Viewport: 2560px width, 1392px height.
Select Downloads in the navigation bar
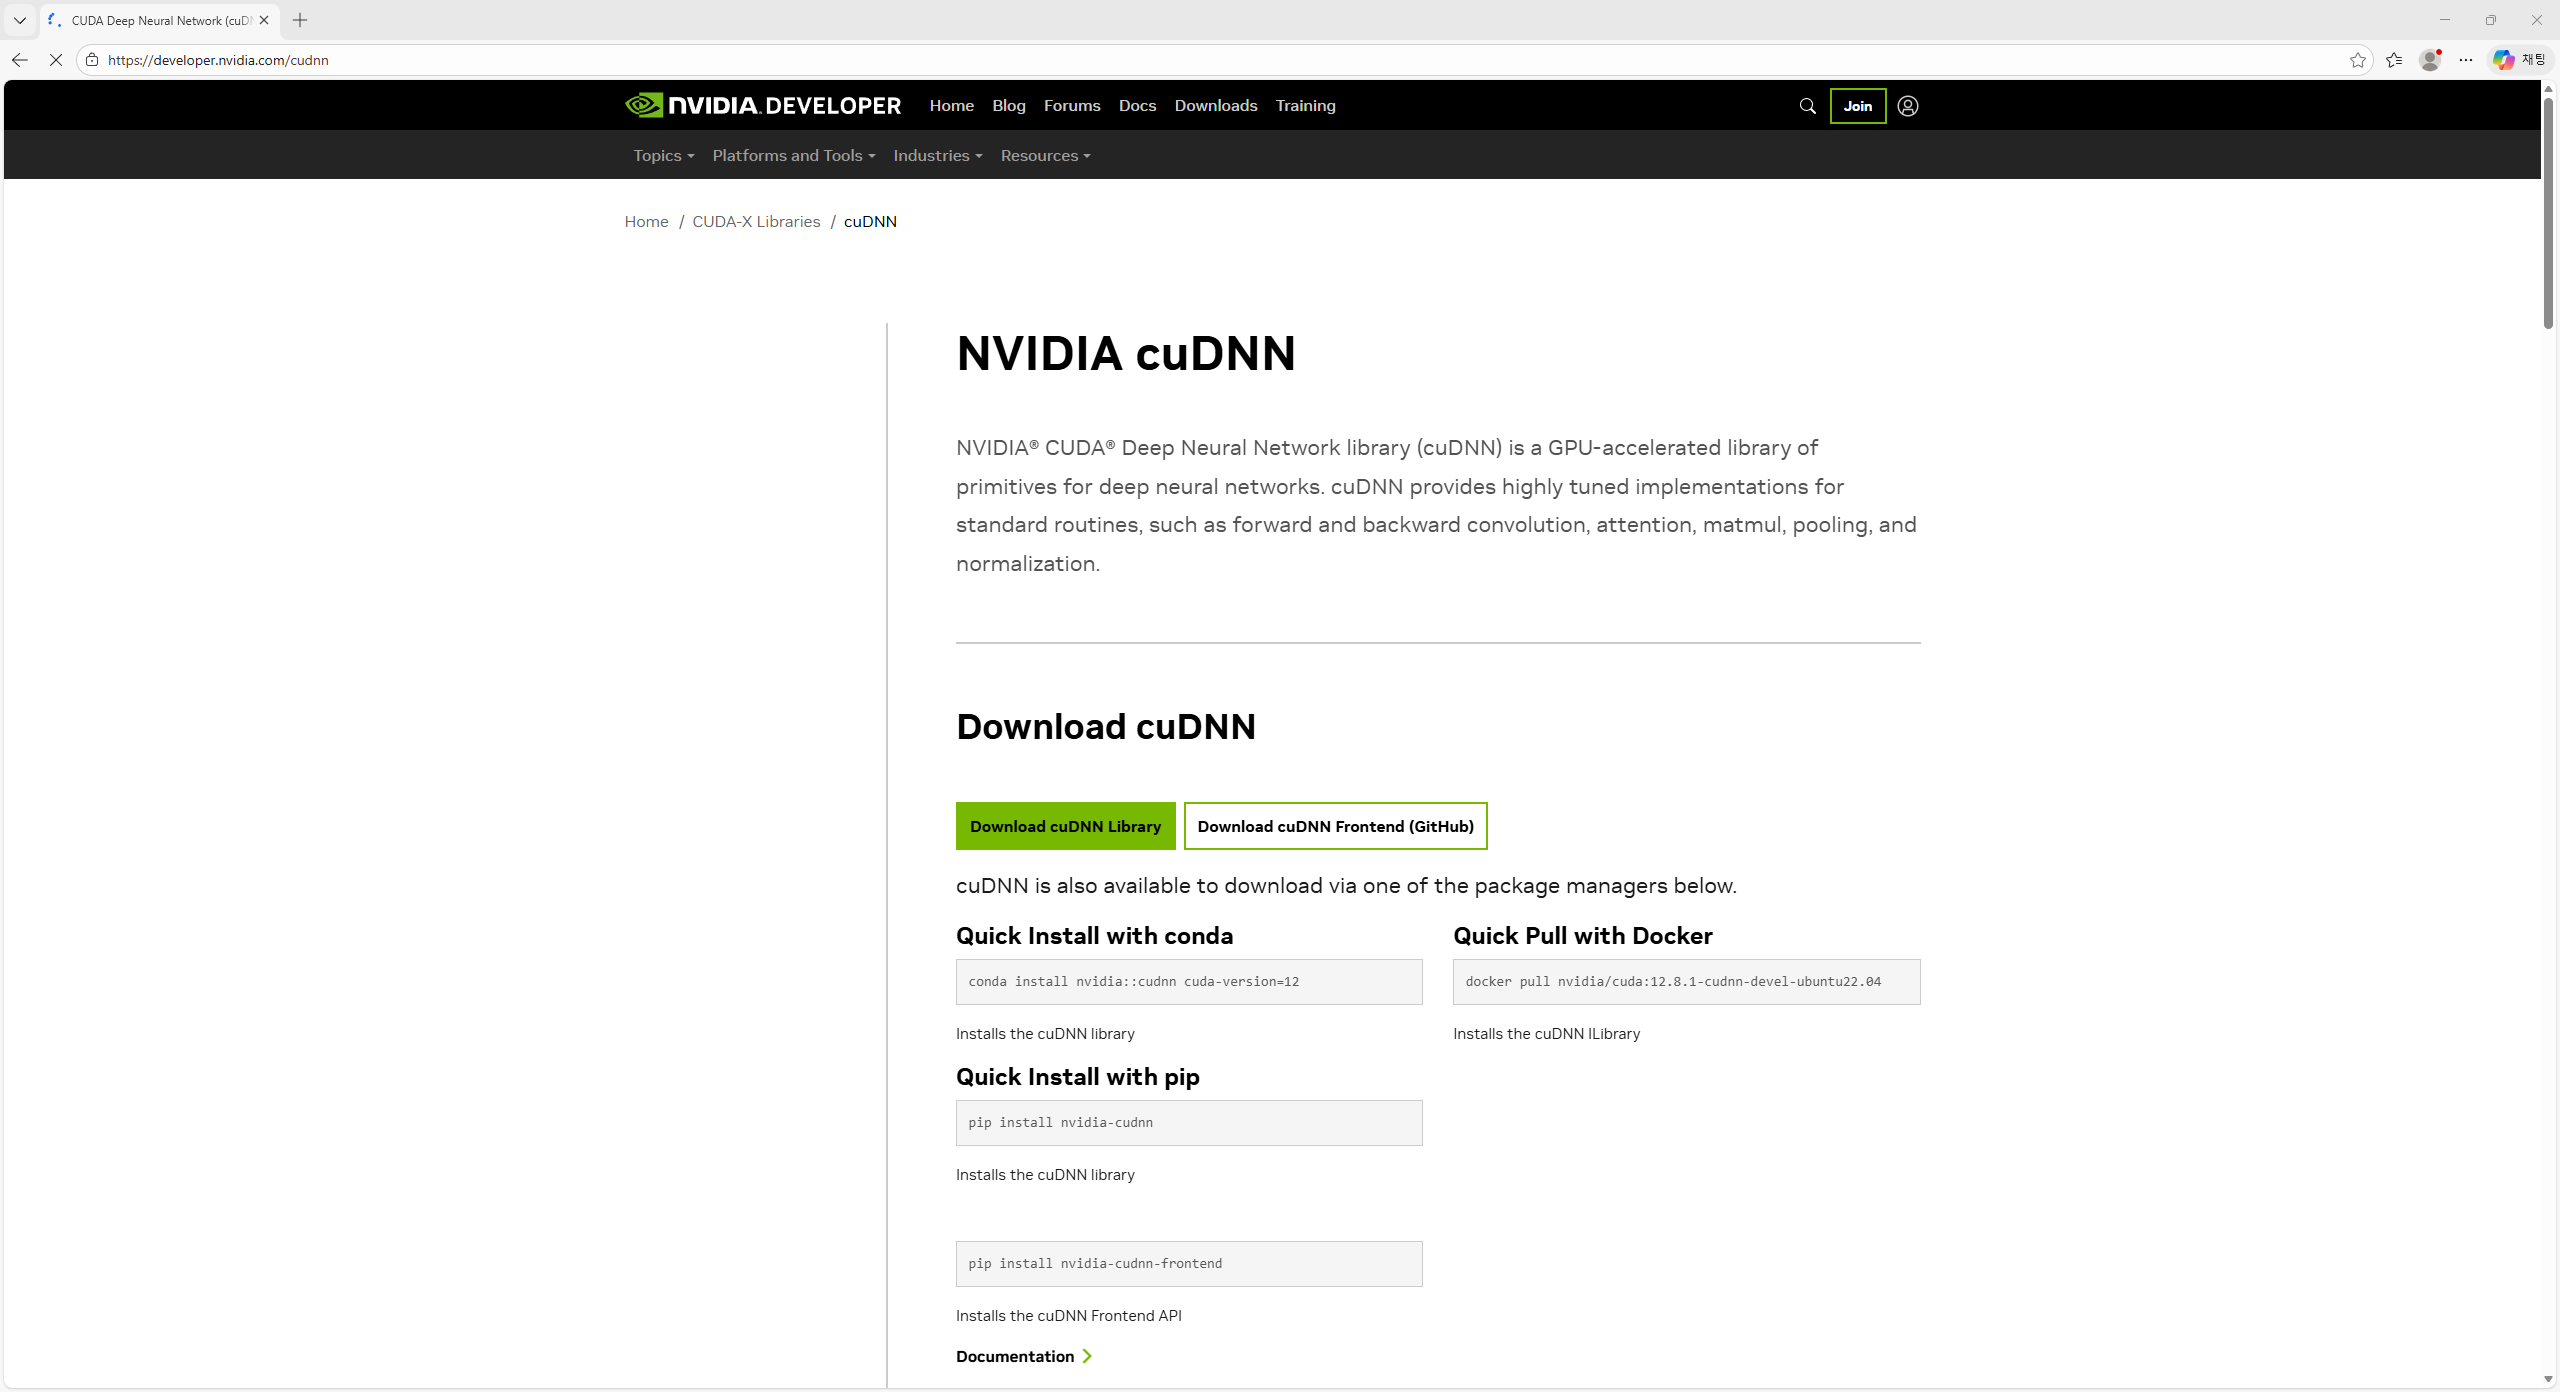pyautogui.click(x=1215, y=105)
